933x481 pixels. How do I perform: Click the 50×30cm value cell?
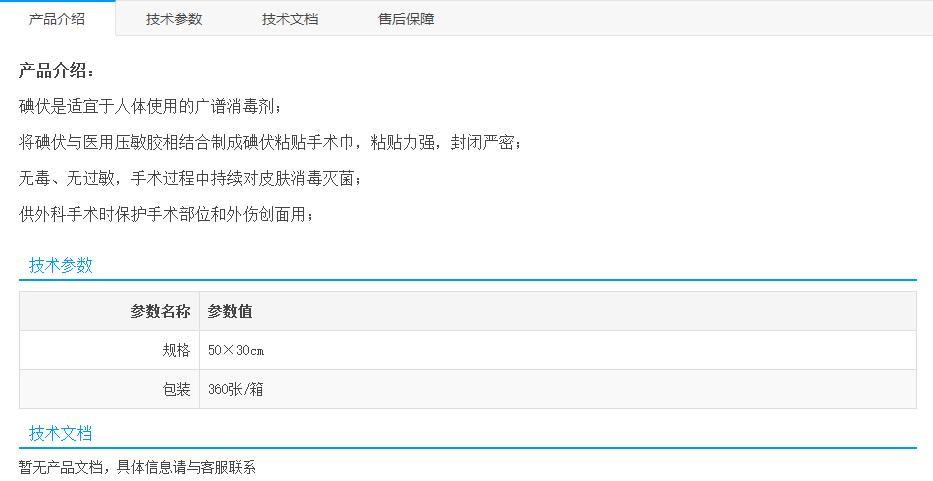[236, 350]
